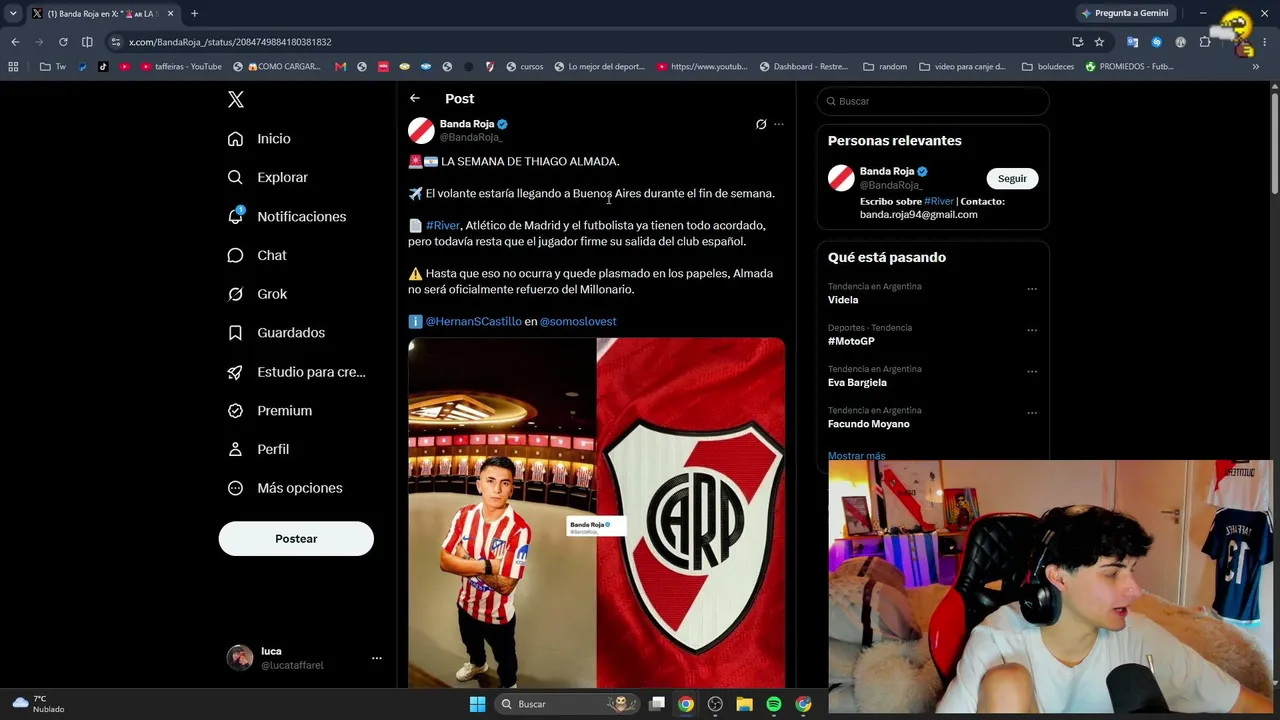Viewport: 1280px width, 720px height.
Task: Click the bookmark star in address bar
Action: click(1099, 42)
